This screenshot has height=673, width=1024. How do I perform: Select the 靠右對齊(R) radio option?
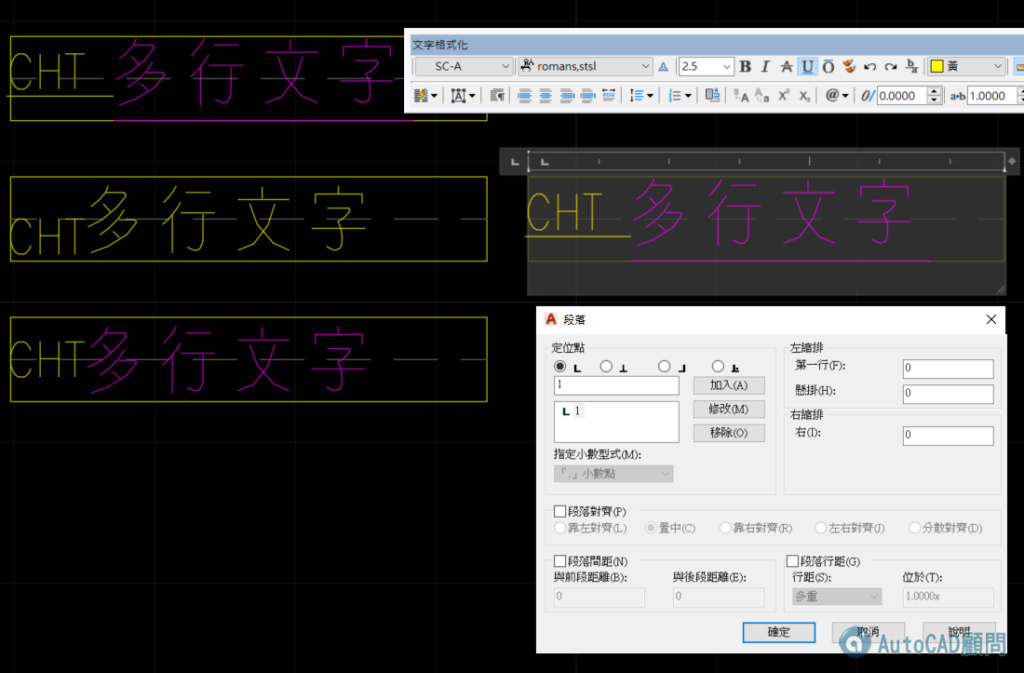[725, 527]
